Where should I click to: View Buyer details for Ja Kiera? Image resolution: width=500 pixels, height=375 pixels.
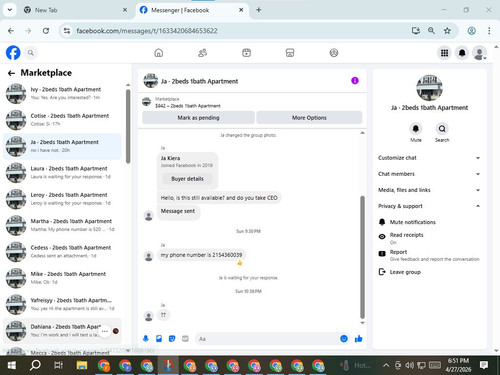pos(187,179)
